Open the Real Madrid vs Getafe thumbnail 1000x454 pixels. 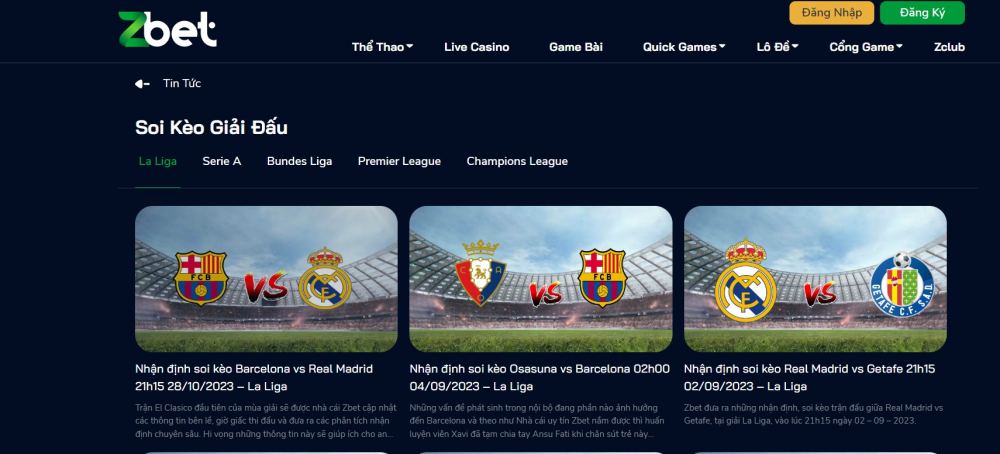point(815,279)
